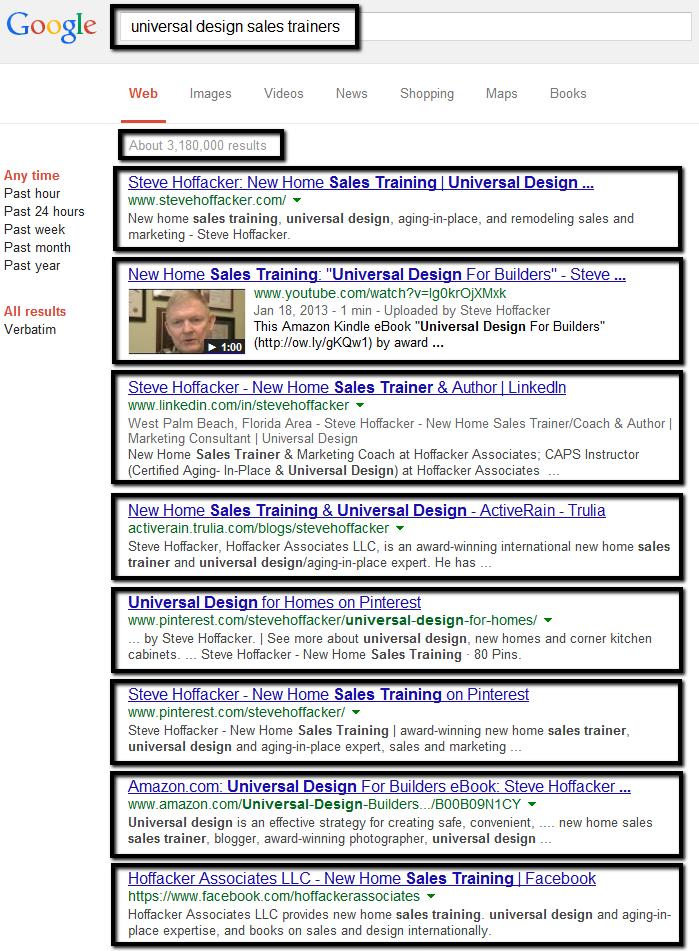Switch to the Videos tab
This screenshot has height=951, width=699.
coord(284,93)
